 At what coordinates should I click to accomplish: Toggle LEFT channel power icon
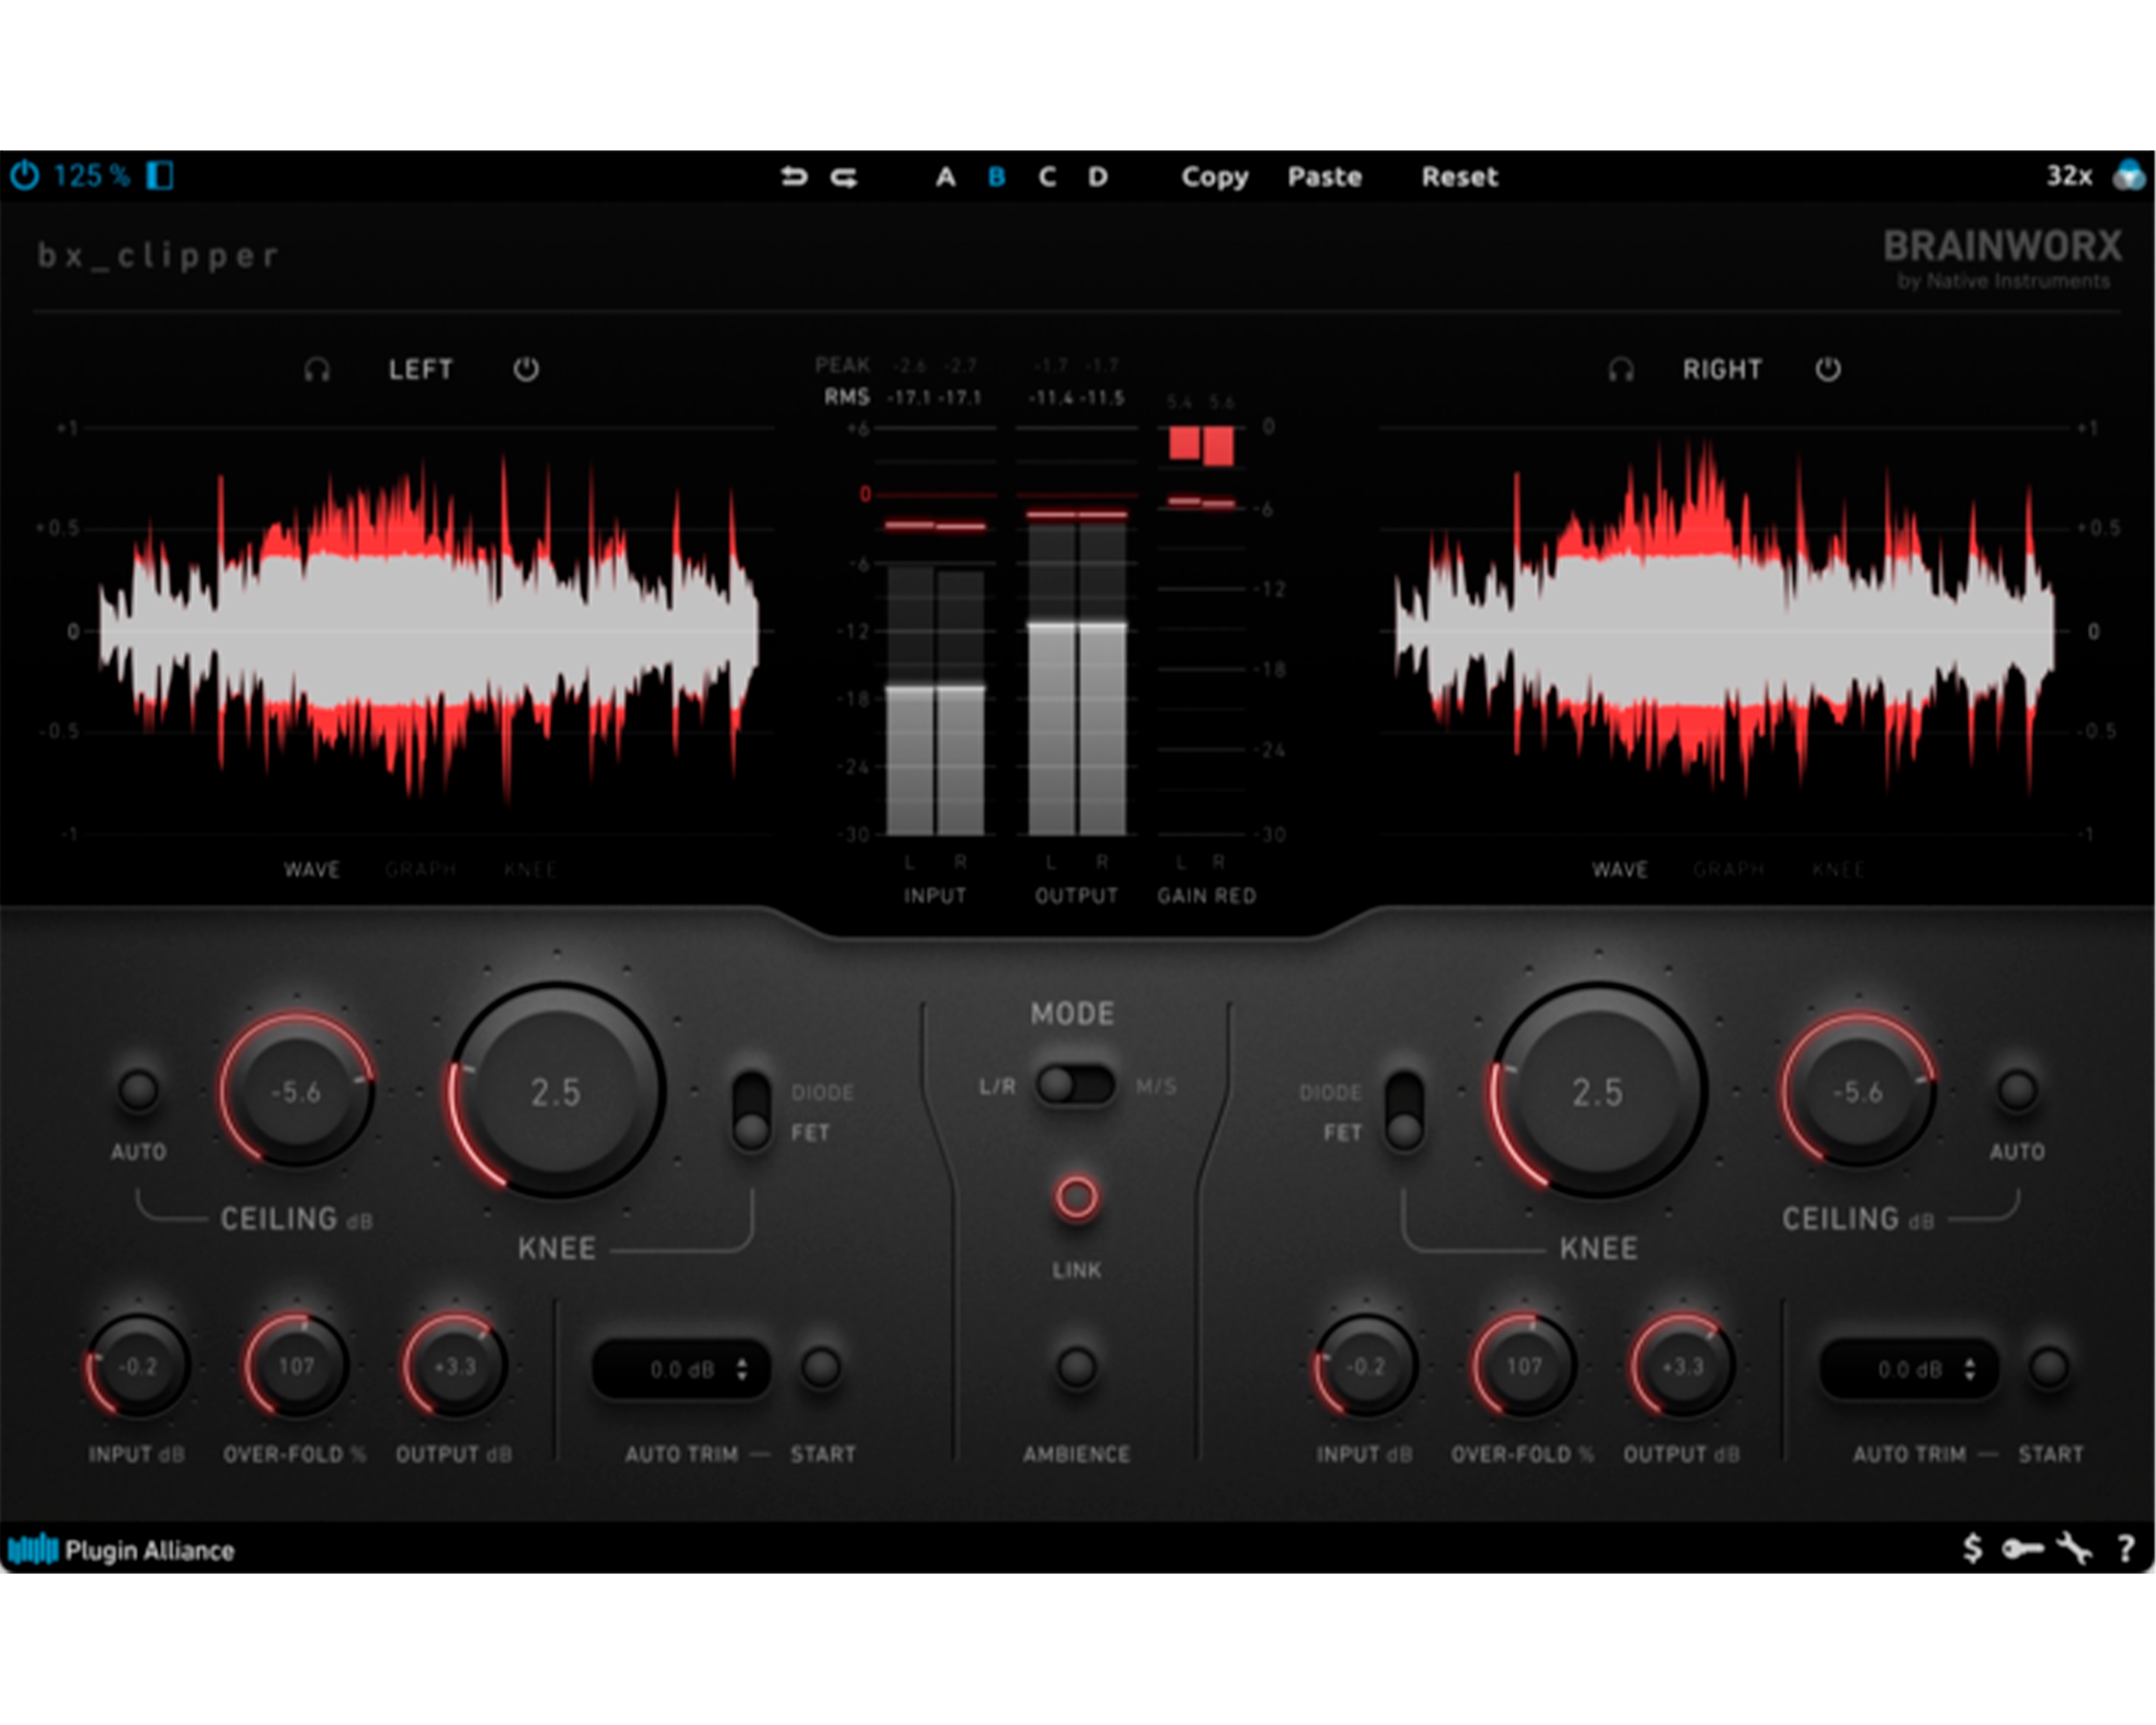[526, 369]
